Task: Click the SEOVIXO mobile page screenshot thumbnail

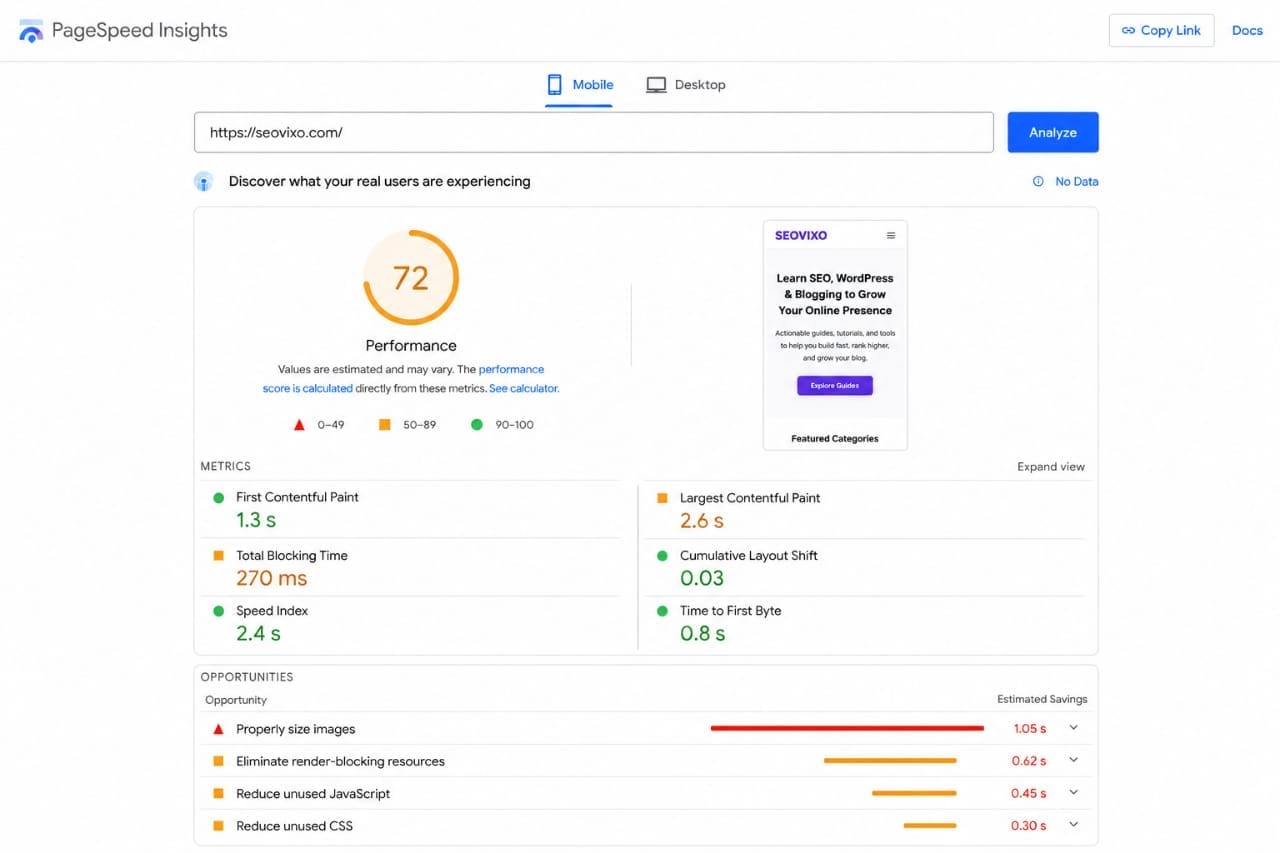Action: 835,335
